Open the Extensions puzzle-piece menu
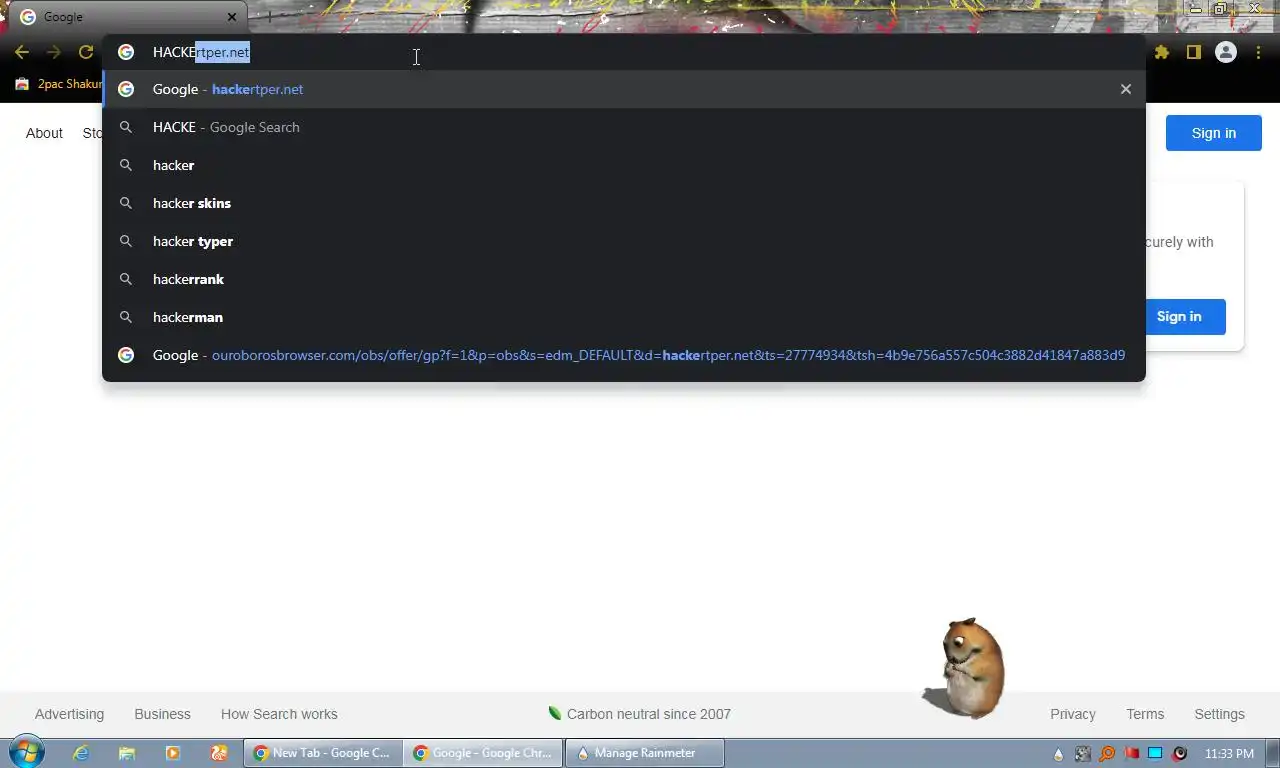1280x768 pixels. [1161, 52]
